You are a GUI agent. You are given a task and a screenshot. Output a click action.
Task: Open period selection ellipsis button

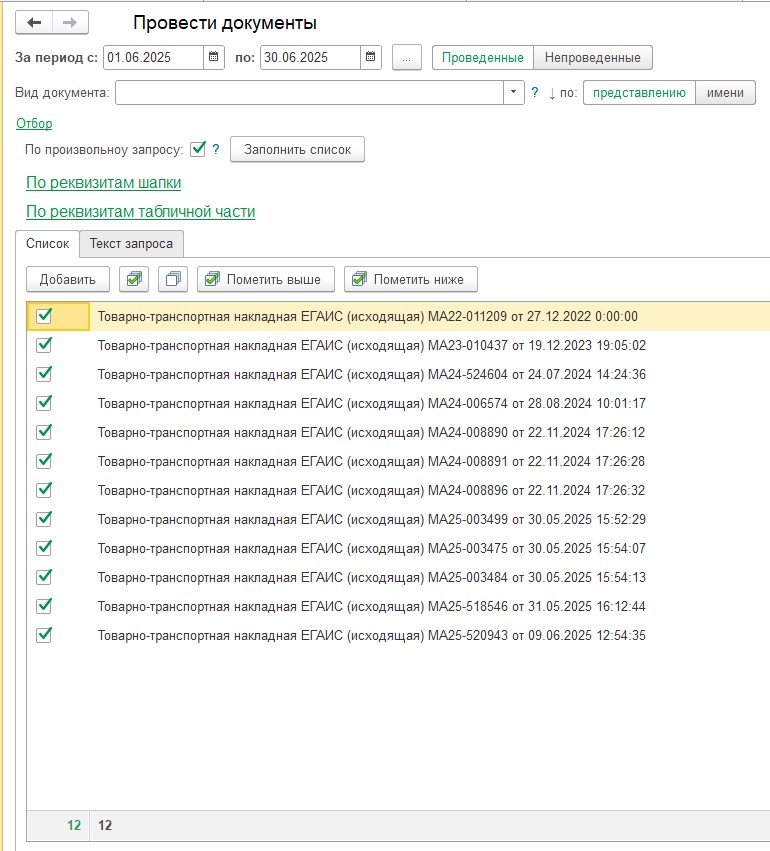(x=406, y=58)
